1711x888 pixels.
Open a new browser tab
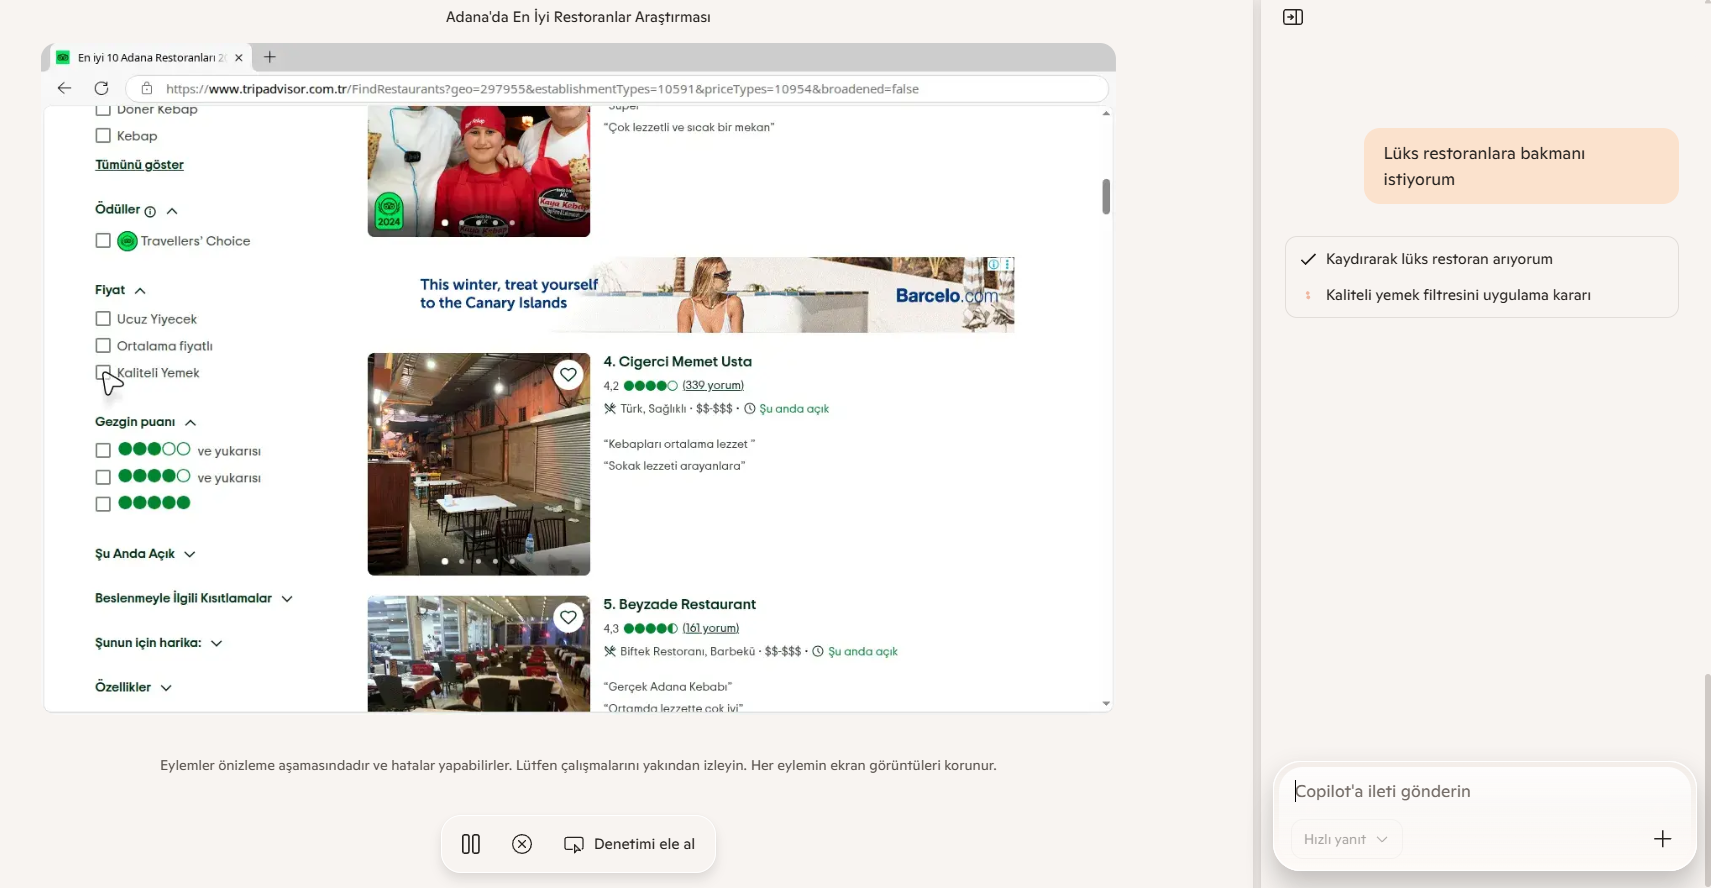269,57
